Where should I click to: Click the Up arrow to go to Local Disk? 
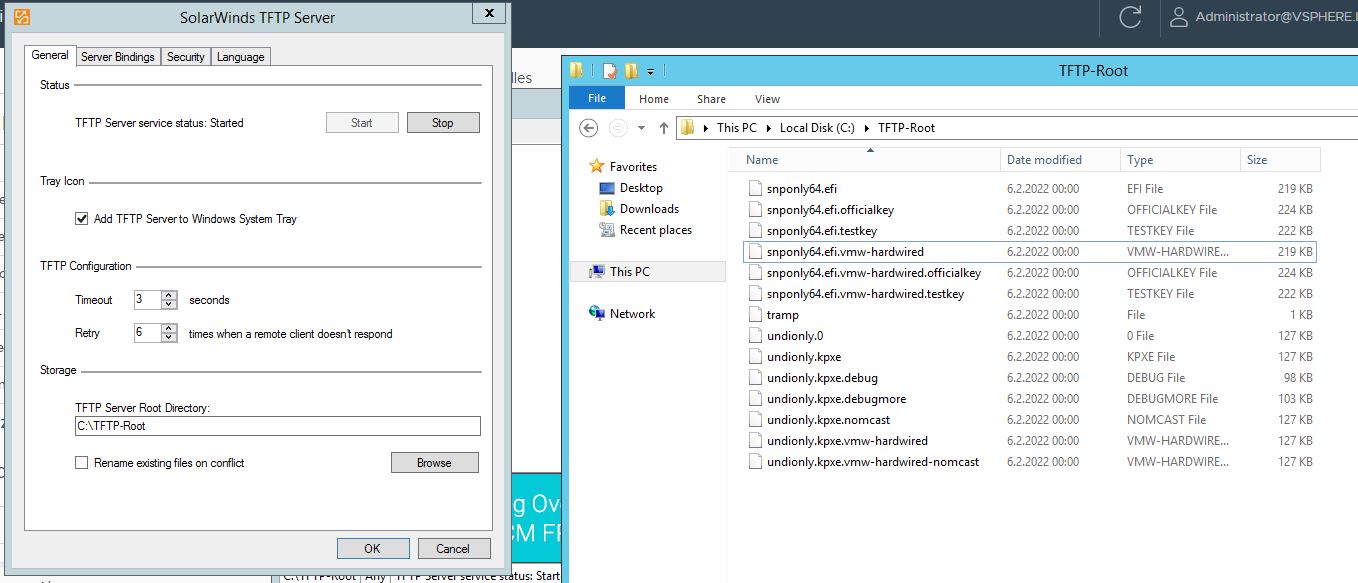point(662,127)
